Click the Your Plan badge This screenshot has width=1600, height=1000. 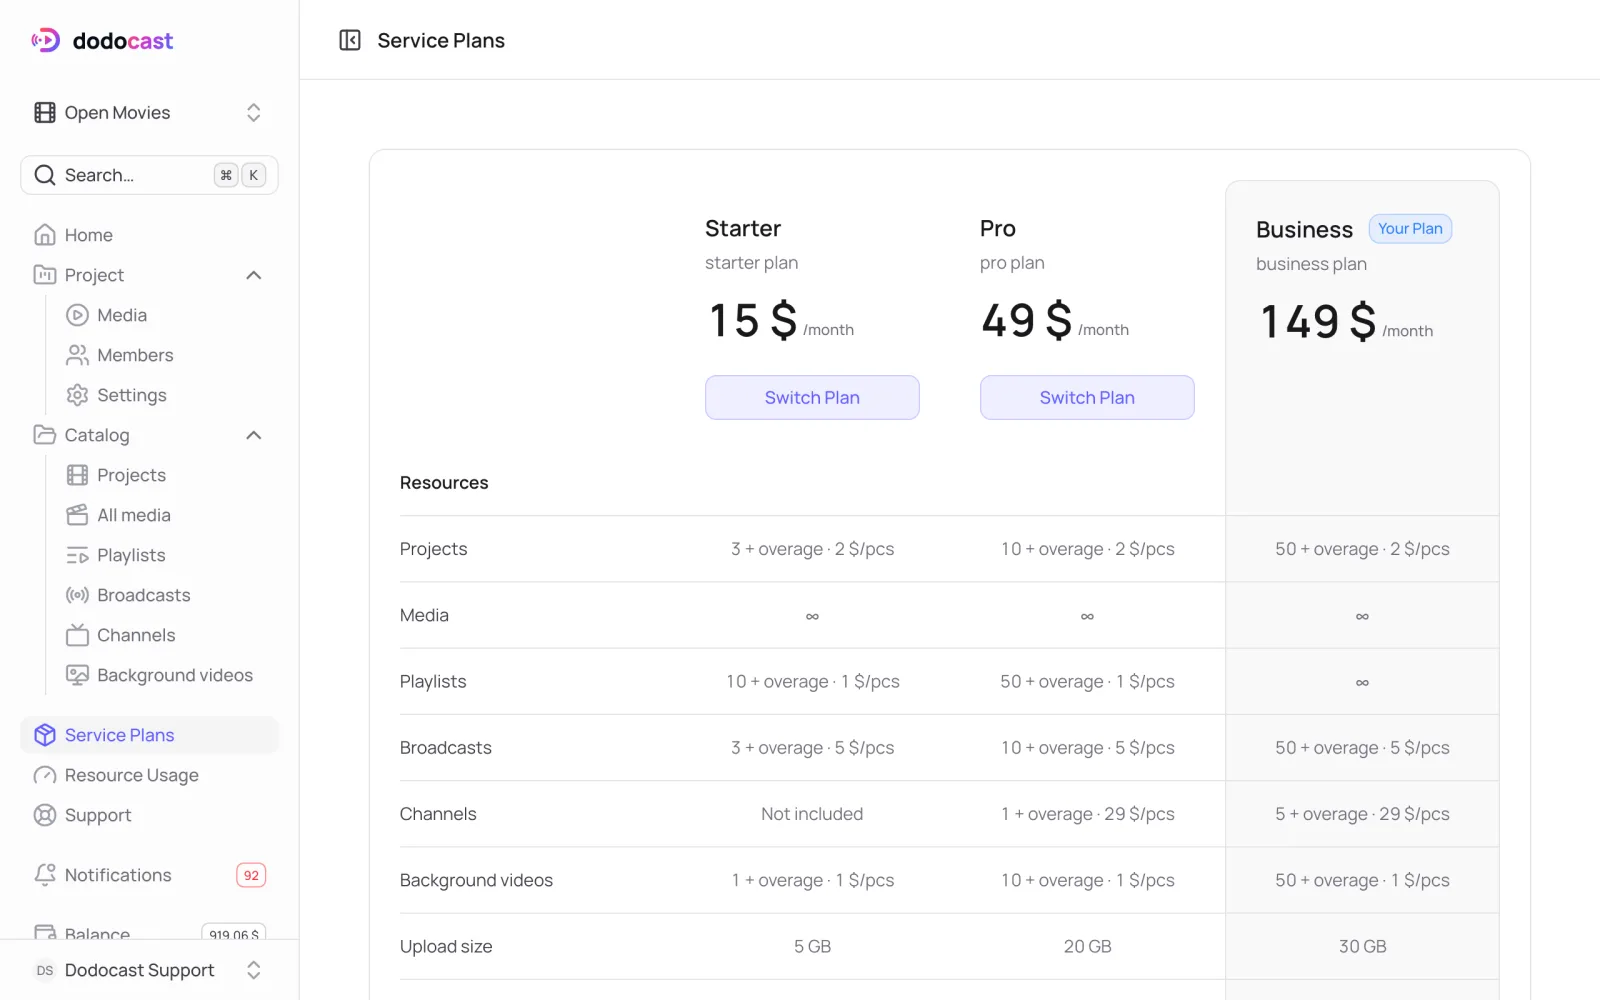1410,229
